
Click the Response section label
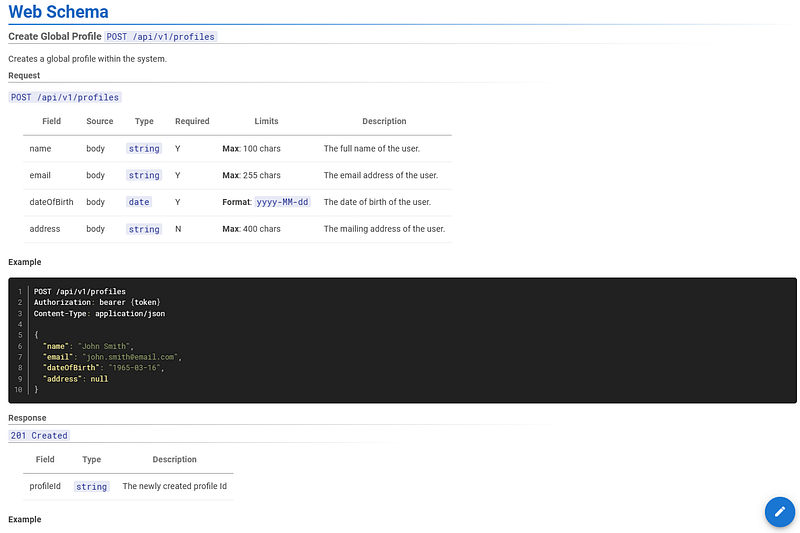coord(27,418)
